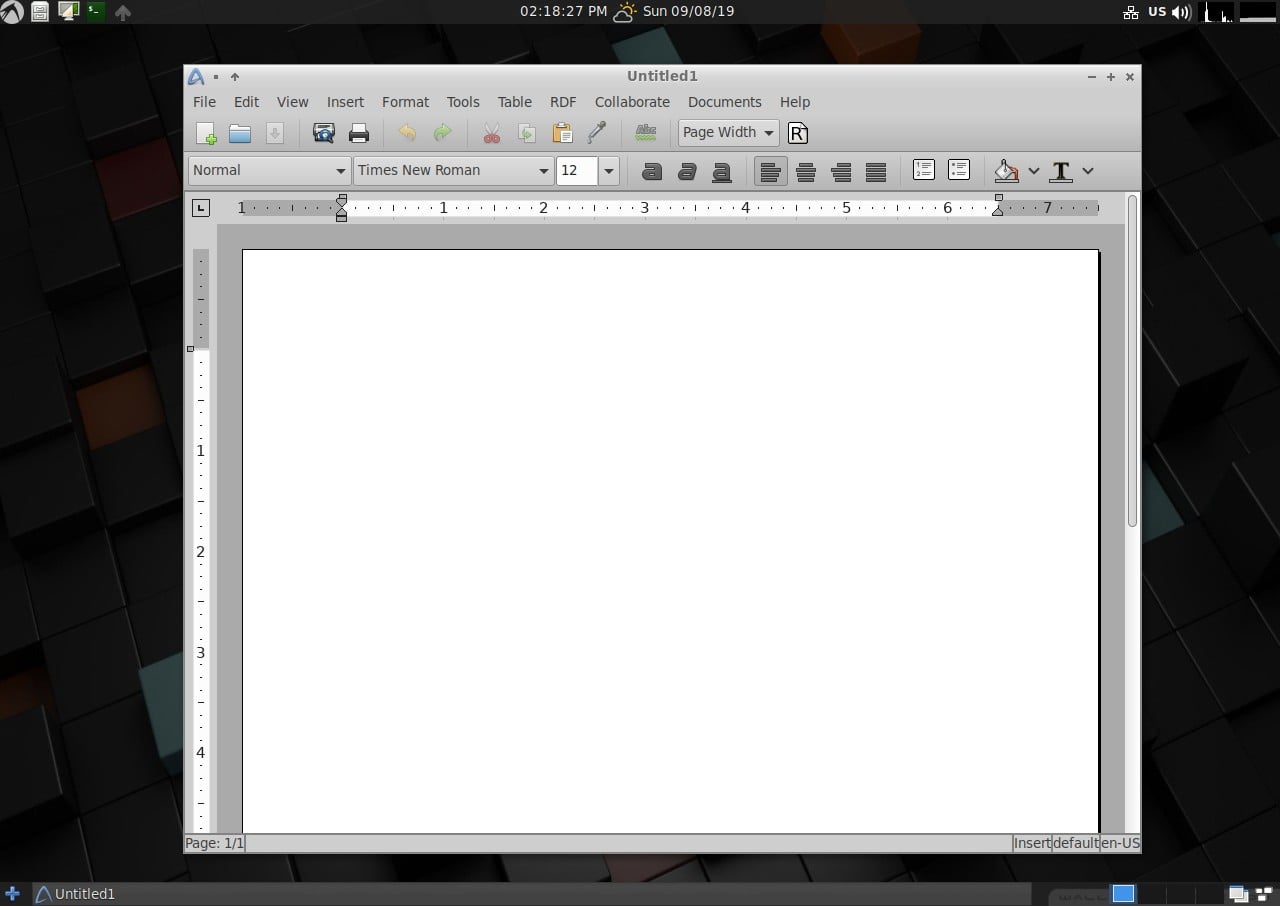1280x906 pixels.
Task: Click the Untitled1 taskbar button
Action: [76, 894]
